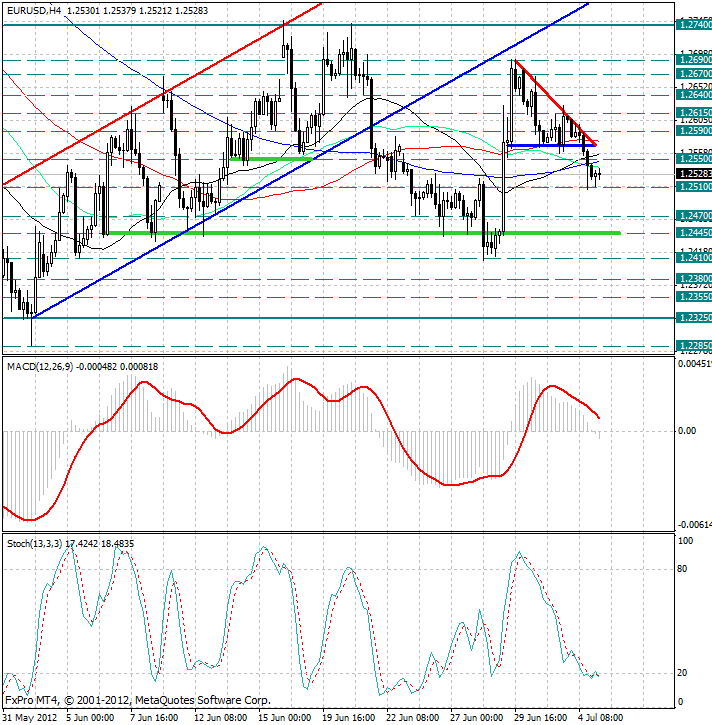Click the current price tag 1.2528
712x725 pixels.
[693, 174]
